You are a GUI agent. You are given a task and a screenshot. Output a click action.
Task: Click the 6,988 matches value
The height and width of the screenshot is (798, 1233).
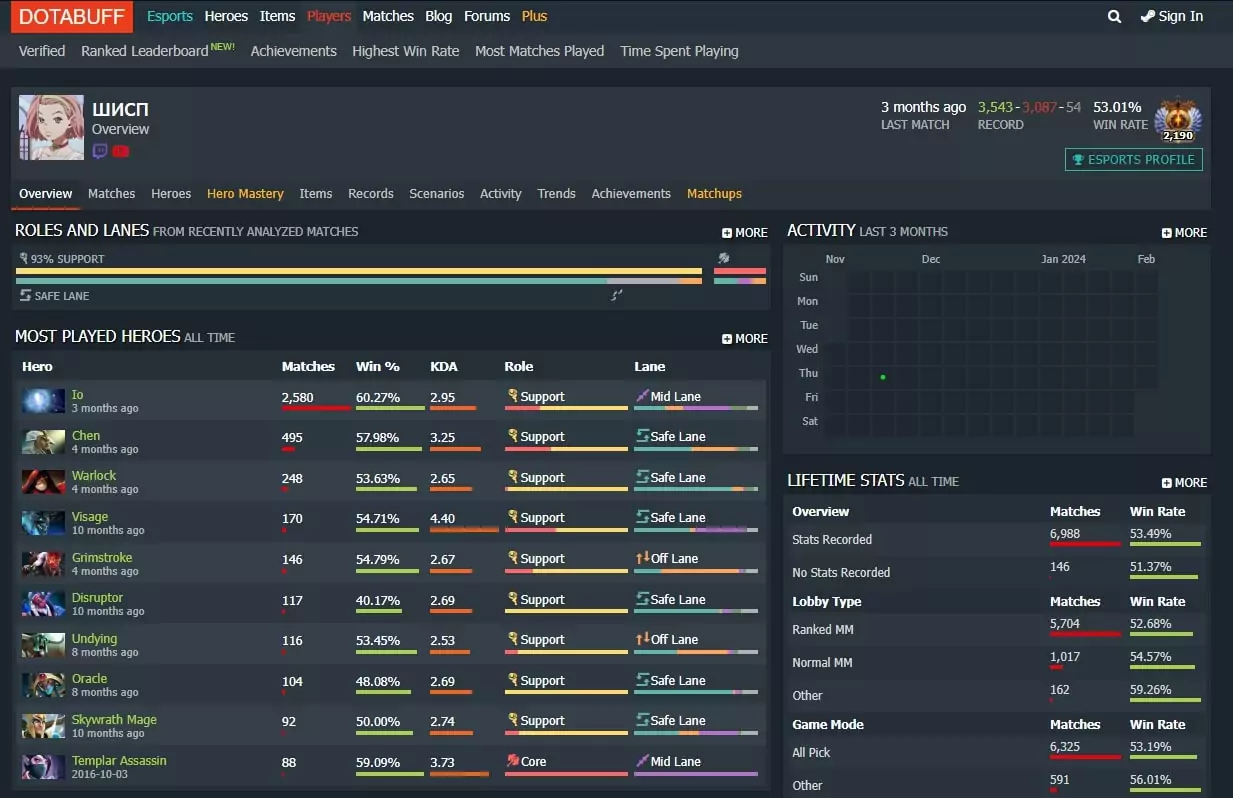click(1065, 534)
